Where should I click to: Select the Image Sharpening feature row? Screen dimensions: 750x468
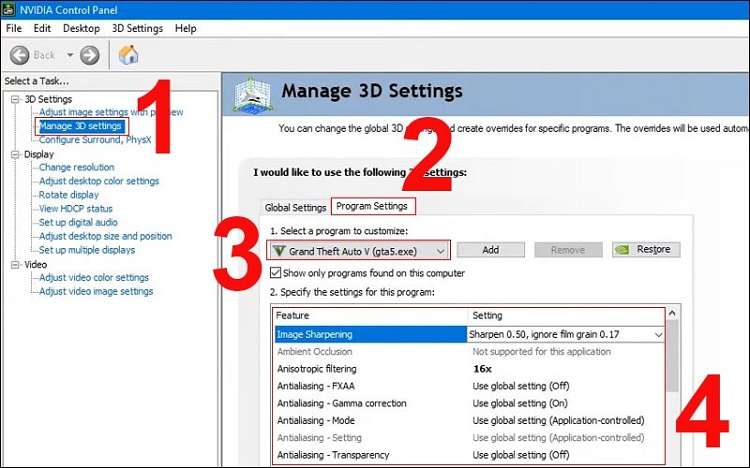coord(371,334)
